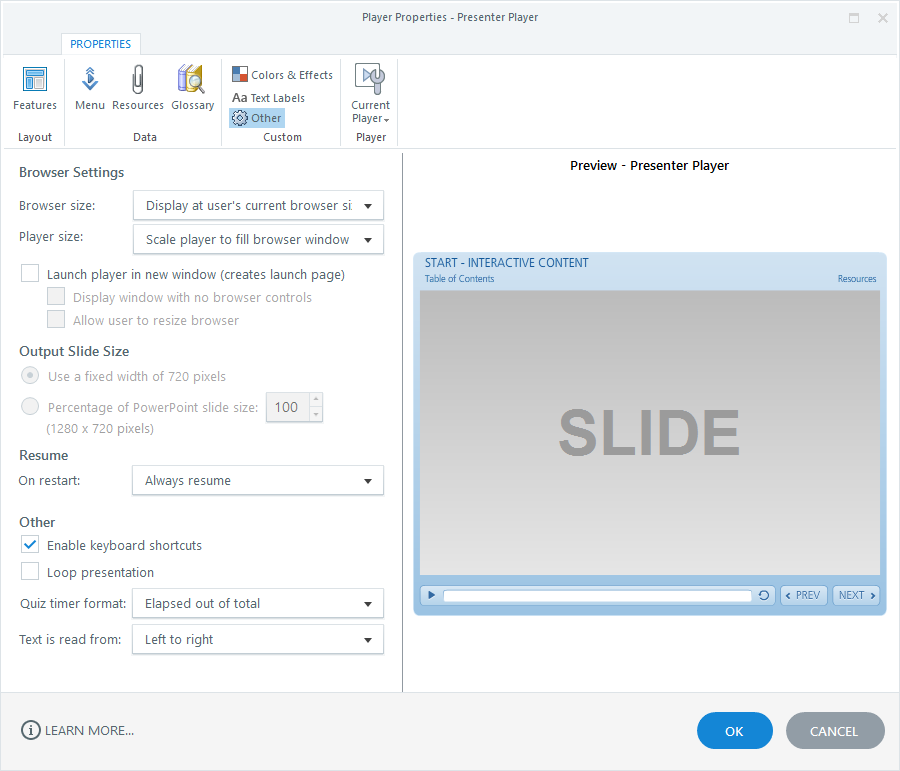Click the Learn More info icon
This screenshot has height=771, width=900.
tap(30, 730)
